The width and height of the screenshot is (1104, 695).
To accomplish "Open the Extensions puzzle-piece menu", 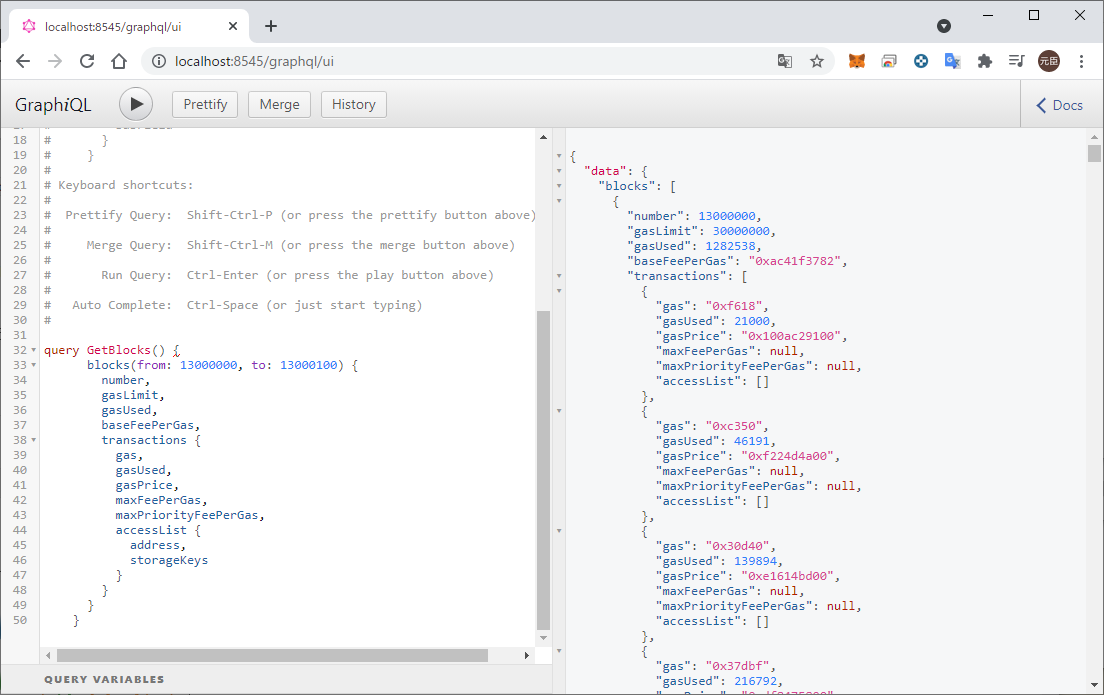I will (x=985, y=61).
